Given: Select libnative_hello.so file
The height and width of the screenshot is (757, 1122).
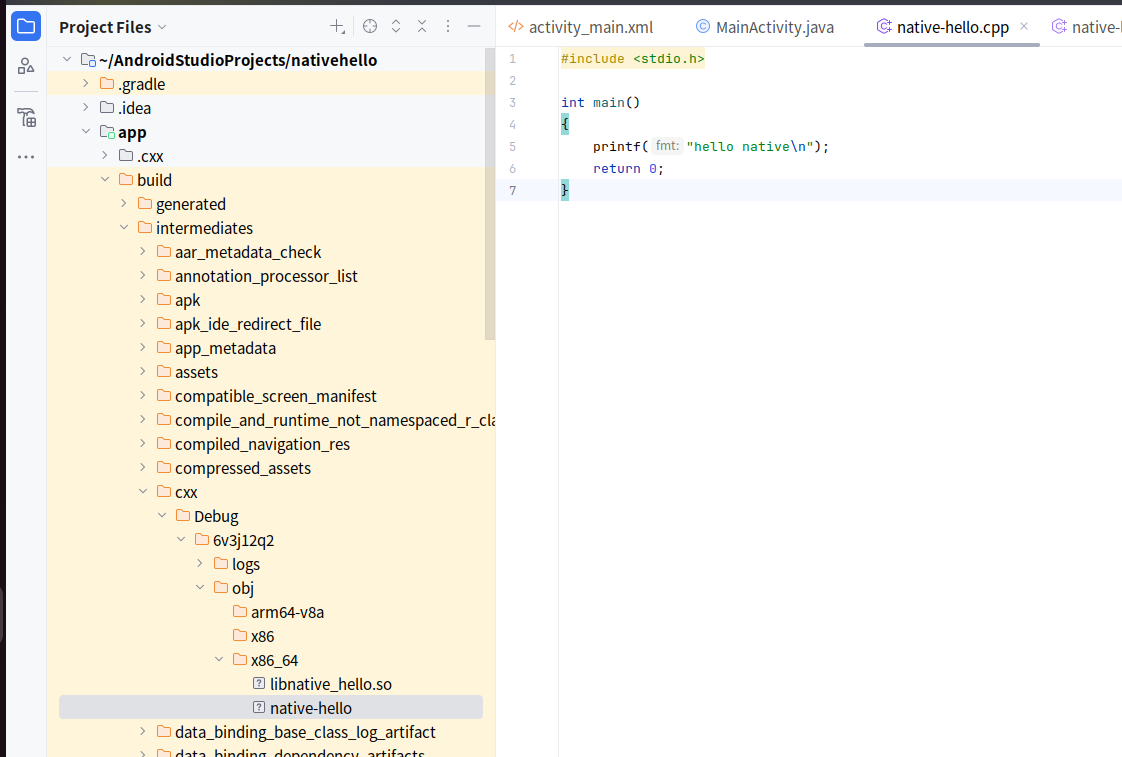Looking at the screenshot, I should (x=322, y=684).
